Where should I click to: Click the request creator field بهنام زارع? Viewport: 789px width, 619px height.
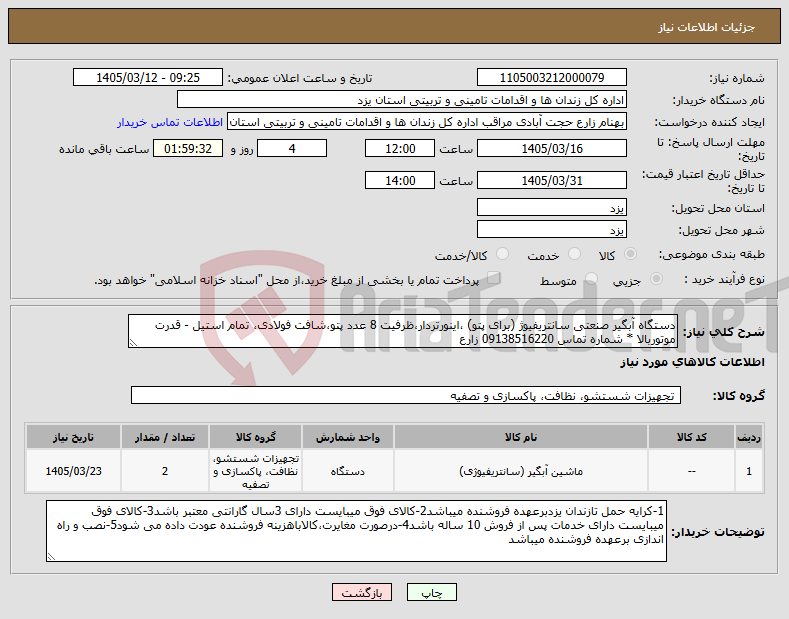coord(427,122)
